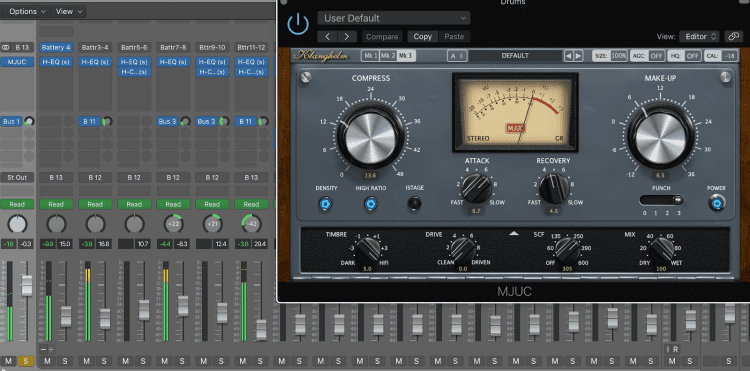This screenshot has height=371, width=750.
Task: Click the MIX dry/wet knob
Action: click(x=662, y=251)
